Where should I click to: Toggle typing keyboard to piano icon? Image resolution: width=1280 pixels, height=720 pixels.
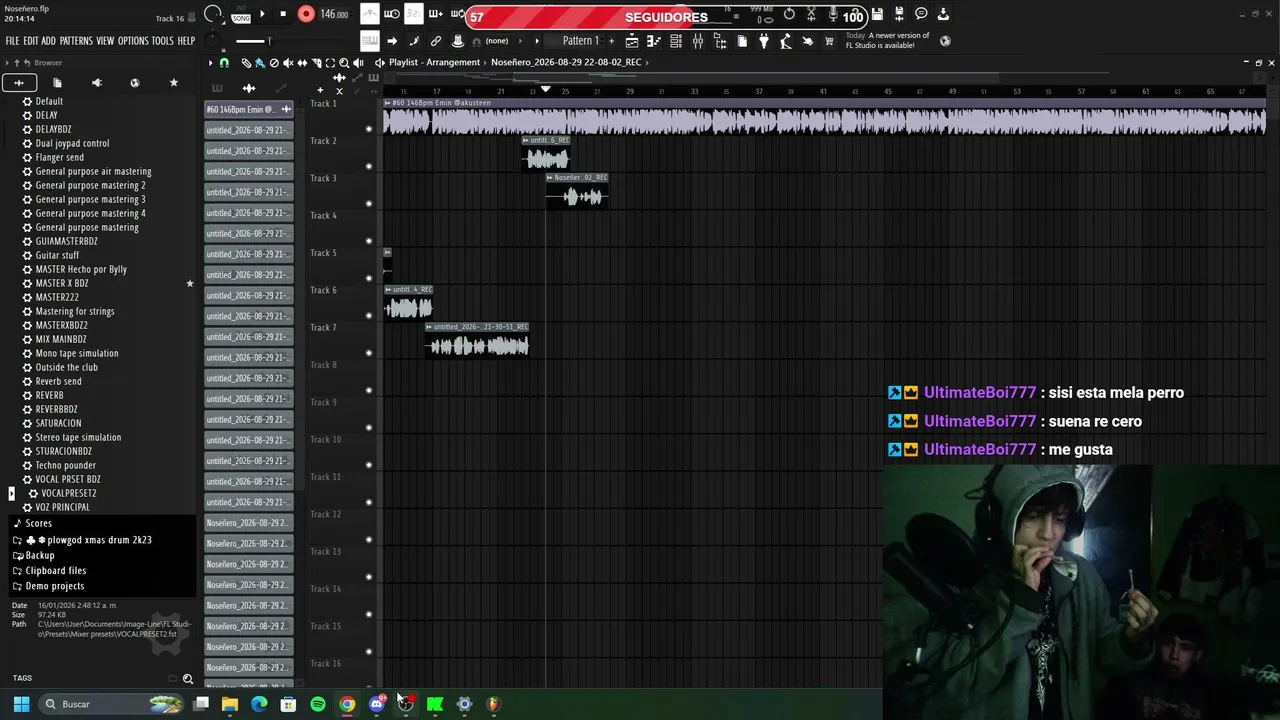point(370,41)
